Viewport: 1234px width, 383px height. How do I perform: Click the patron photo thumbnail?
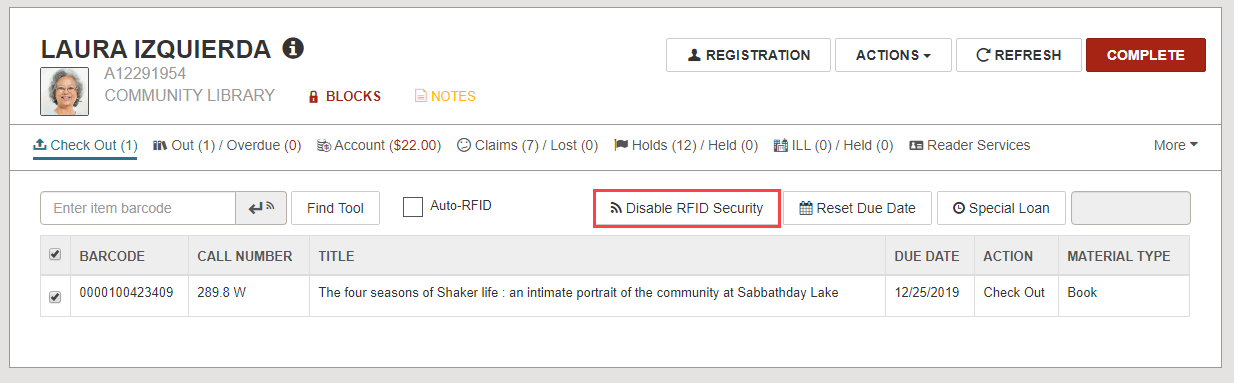[x=65, y=92]
